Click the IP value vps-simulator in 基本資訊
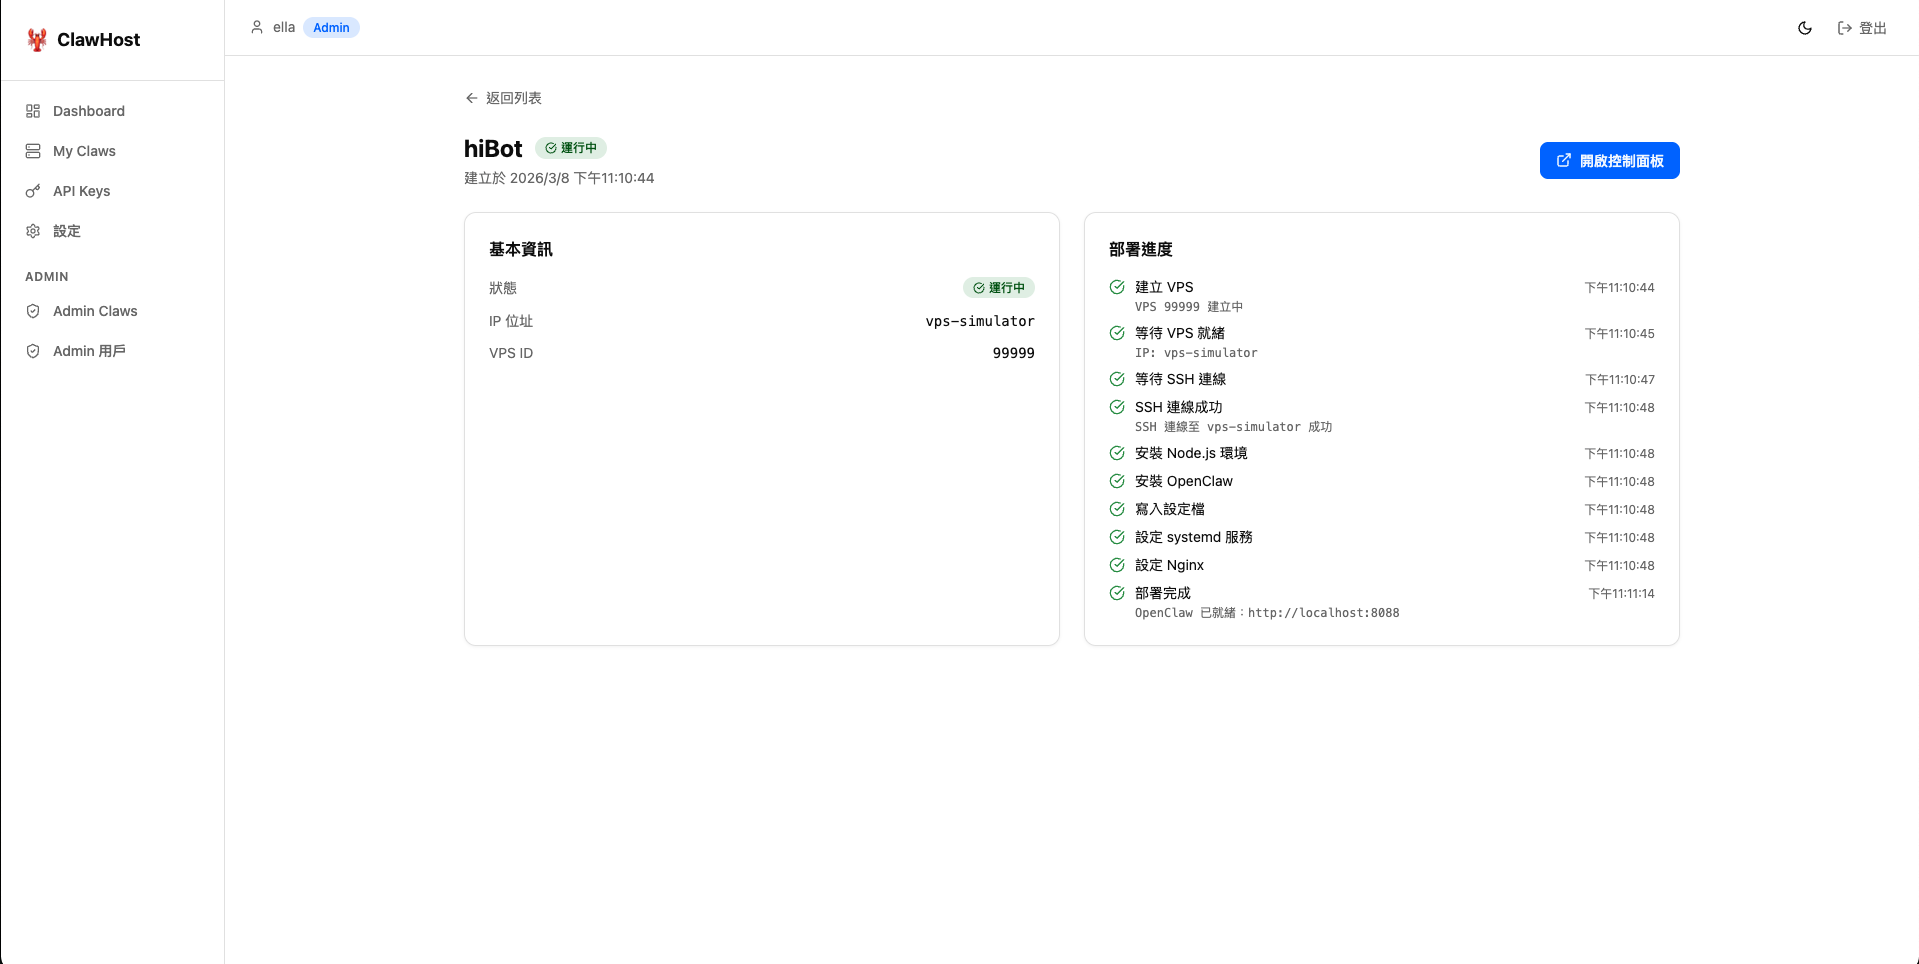 [x=980, y=321]
